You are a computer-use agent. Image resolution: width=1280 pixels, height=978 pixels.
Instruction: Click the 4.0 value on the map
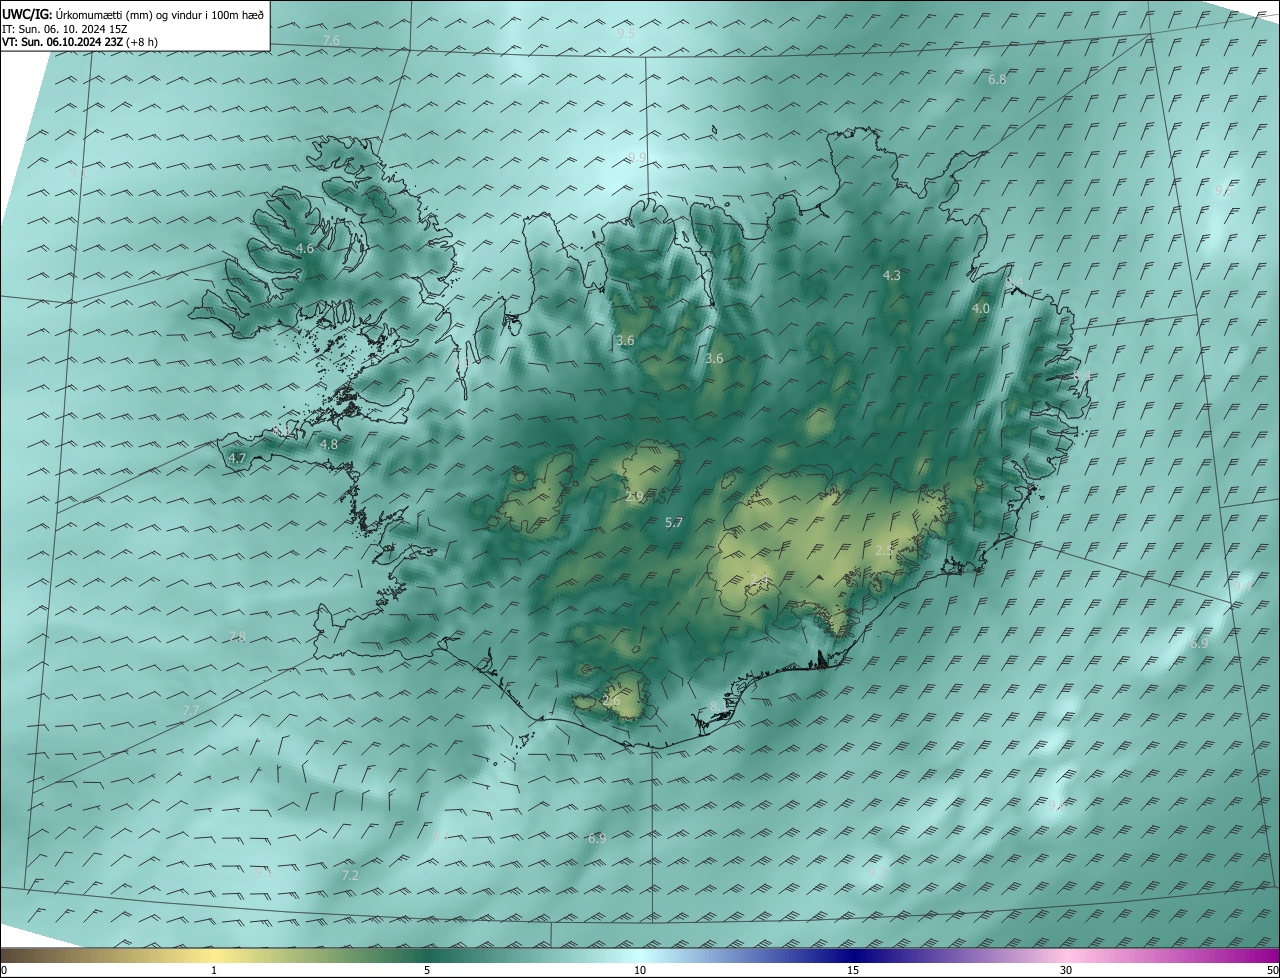[x=981, y=309]
